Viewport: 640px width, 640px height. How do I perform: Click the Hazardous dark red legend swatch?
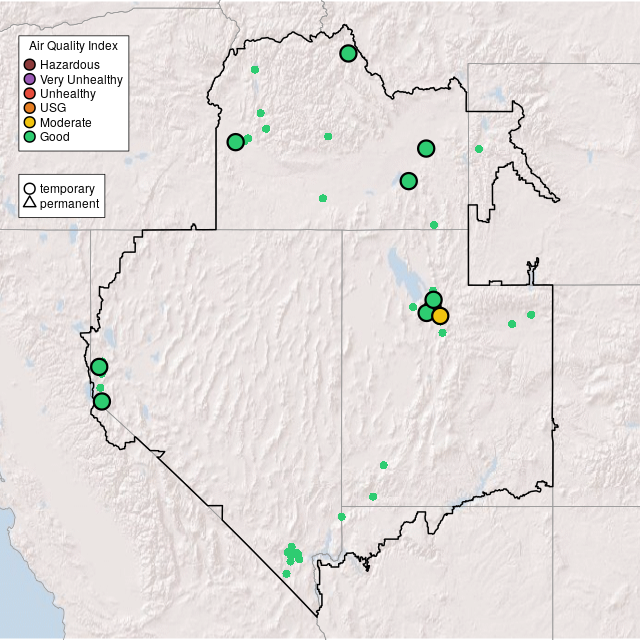coord(30,65)
